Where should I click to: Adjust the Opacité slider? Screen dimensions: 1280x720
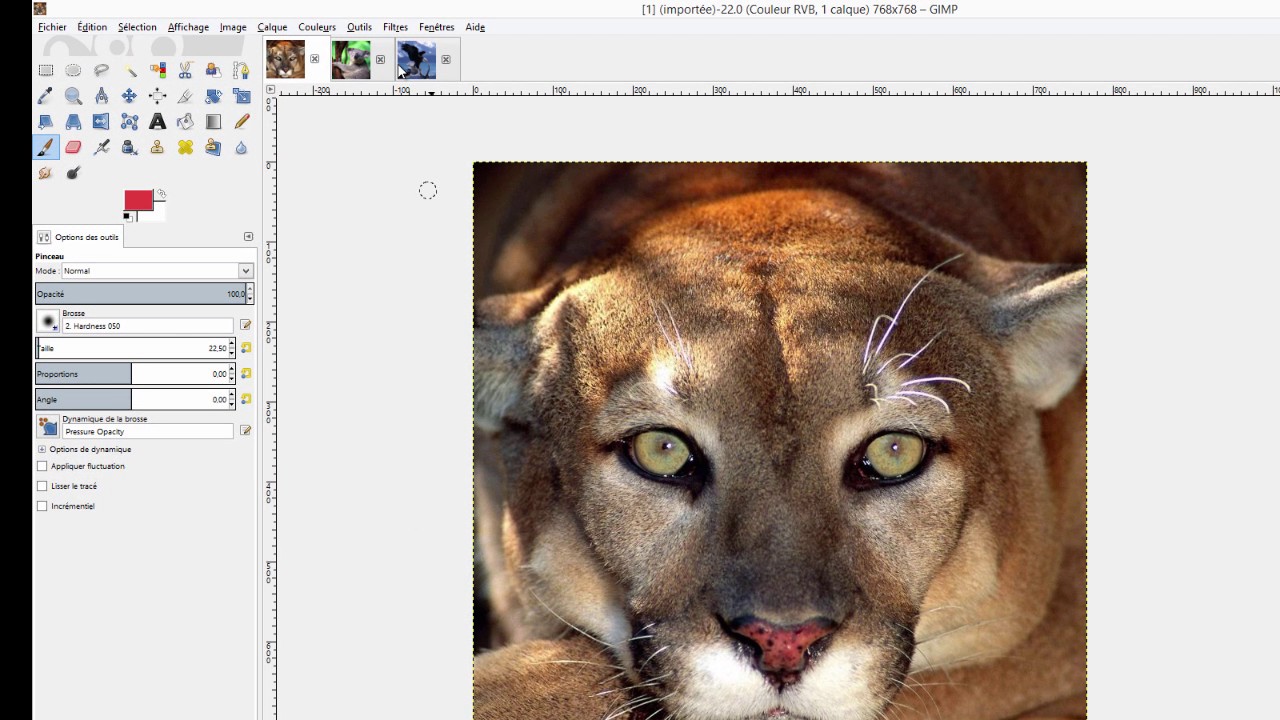click(x=140, y=294)
